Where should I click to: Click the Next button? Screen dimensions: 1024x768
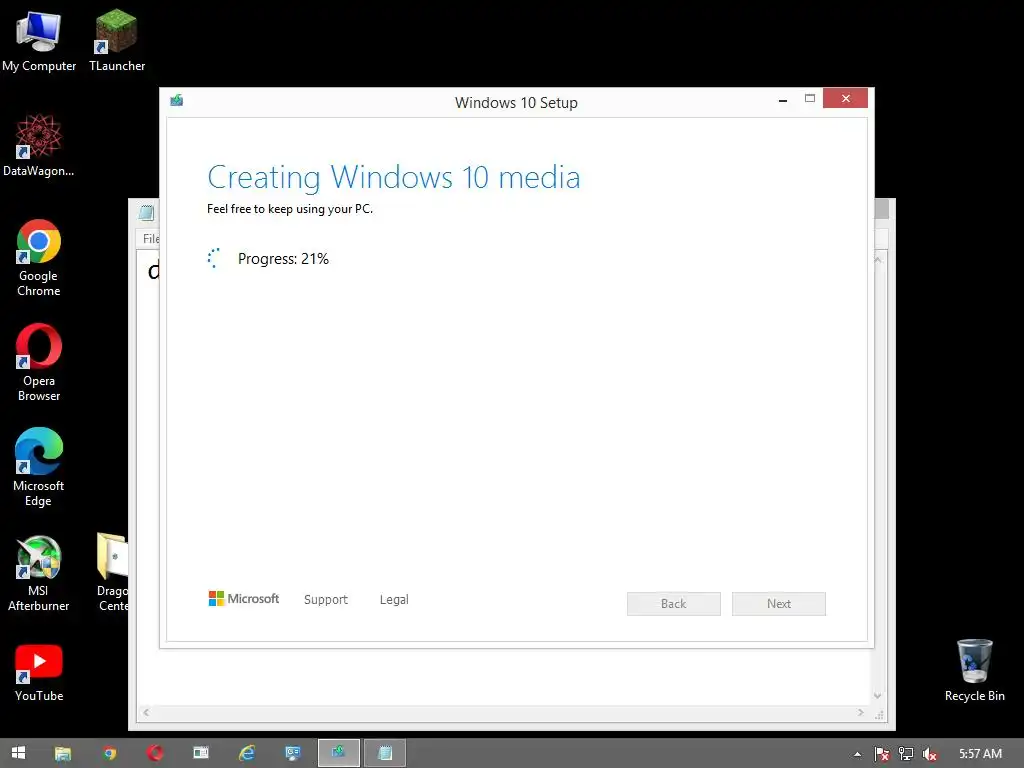coord(778,603)
